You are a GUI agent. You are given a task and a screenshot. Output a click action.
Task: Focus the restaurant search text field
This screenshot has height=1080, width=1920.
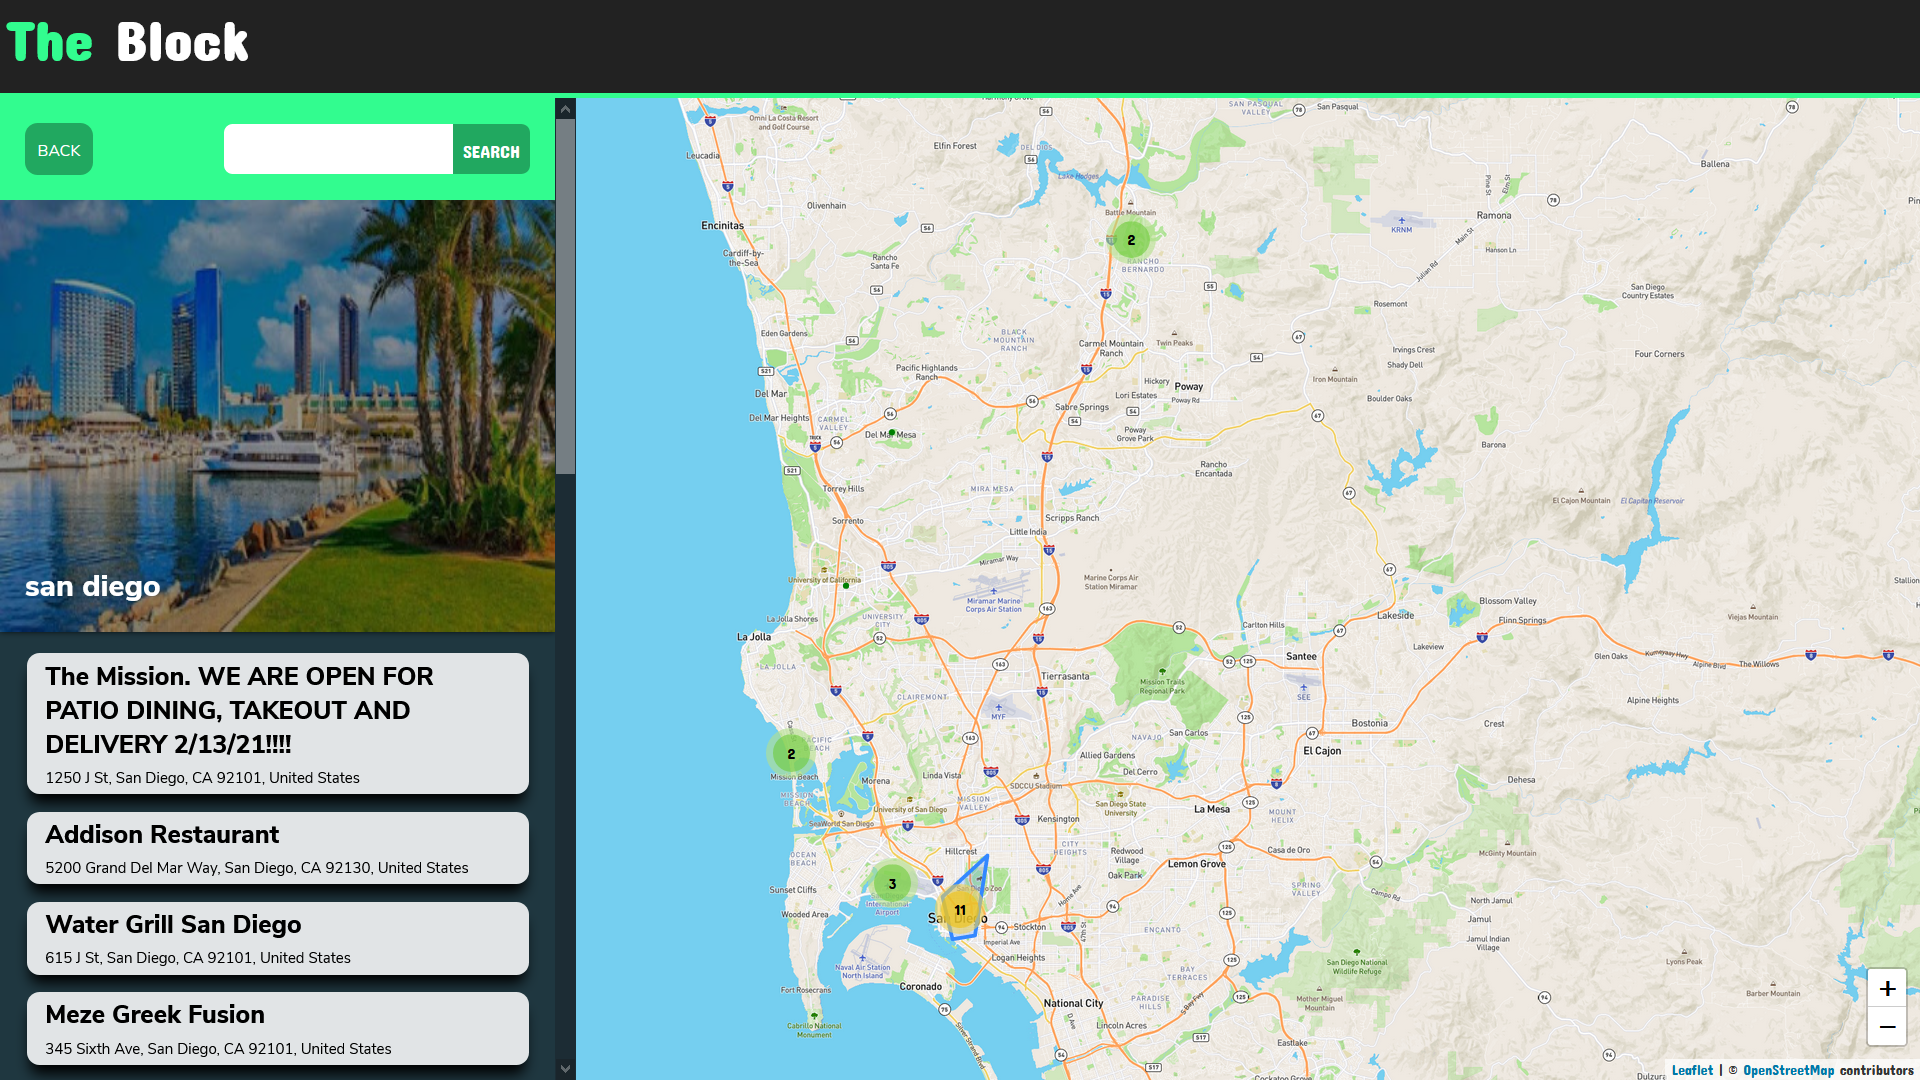coord(338,150)
